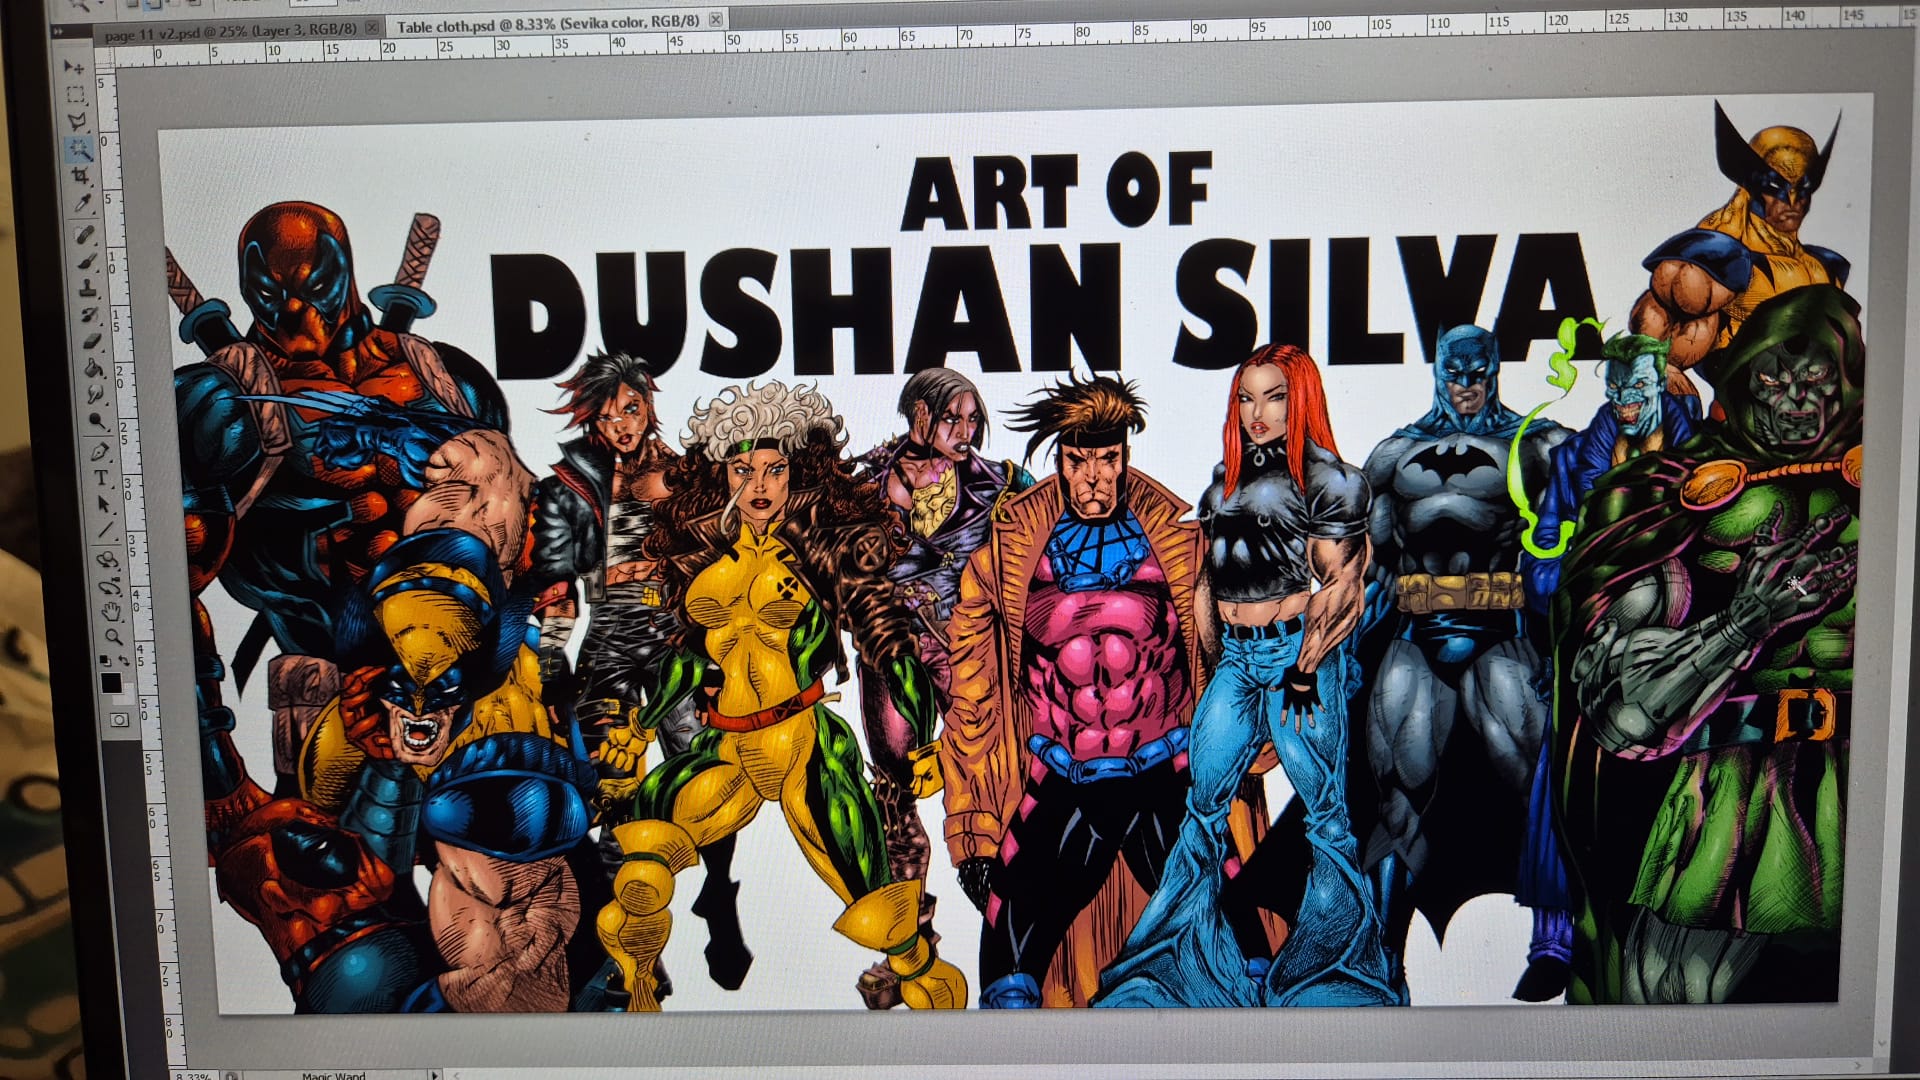Viewport: 1920px width, 1080px height.
Task: Swap foreground and background colors
Action: pyautogui.click(x=124, y=660)
